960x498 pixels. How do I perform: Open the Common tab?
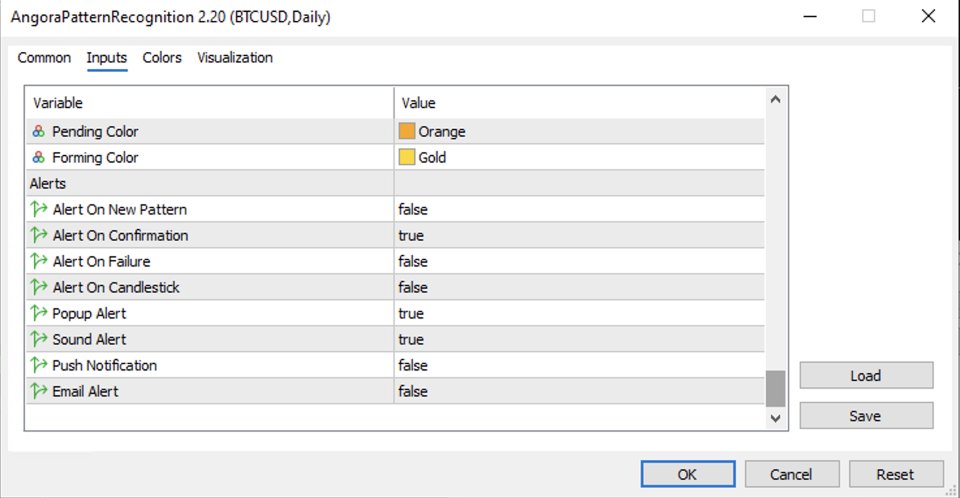click(x=44, y=58)
